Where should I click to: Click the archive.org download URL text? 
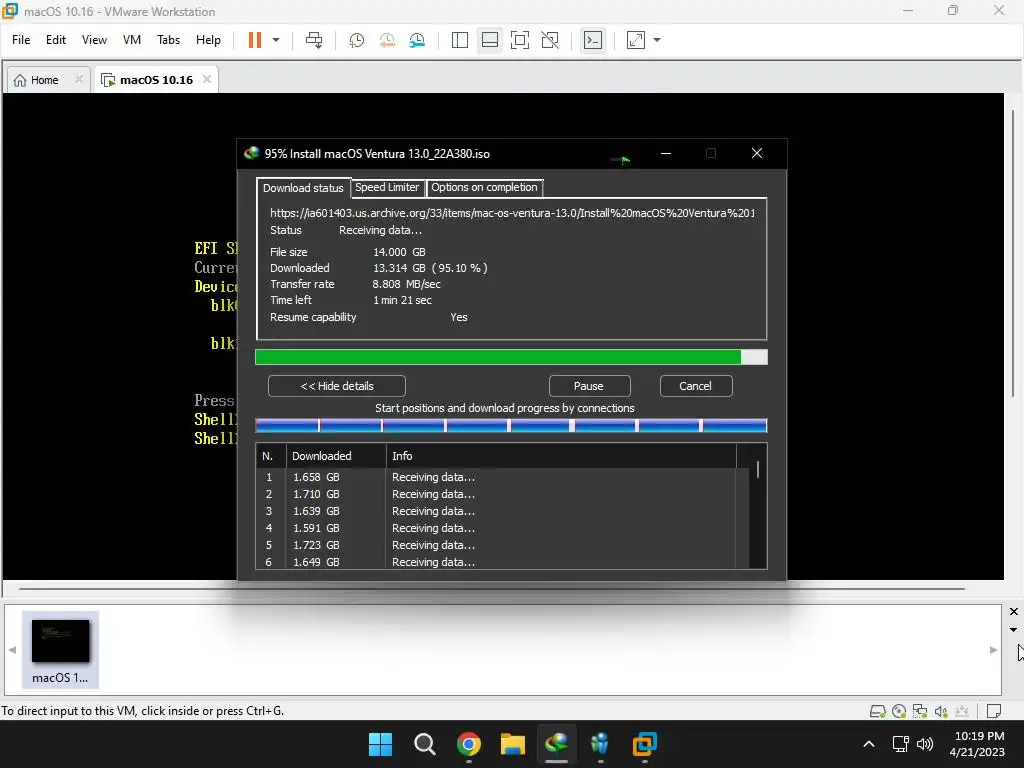tap(513, 213)
